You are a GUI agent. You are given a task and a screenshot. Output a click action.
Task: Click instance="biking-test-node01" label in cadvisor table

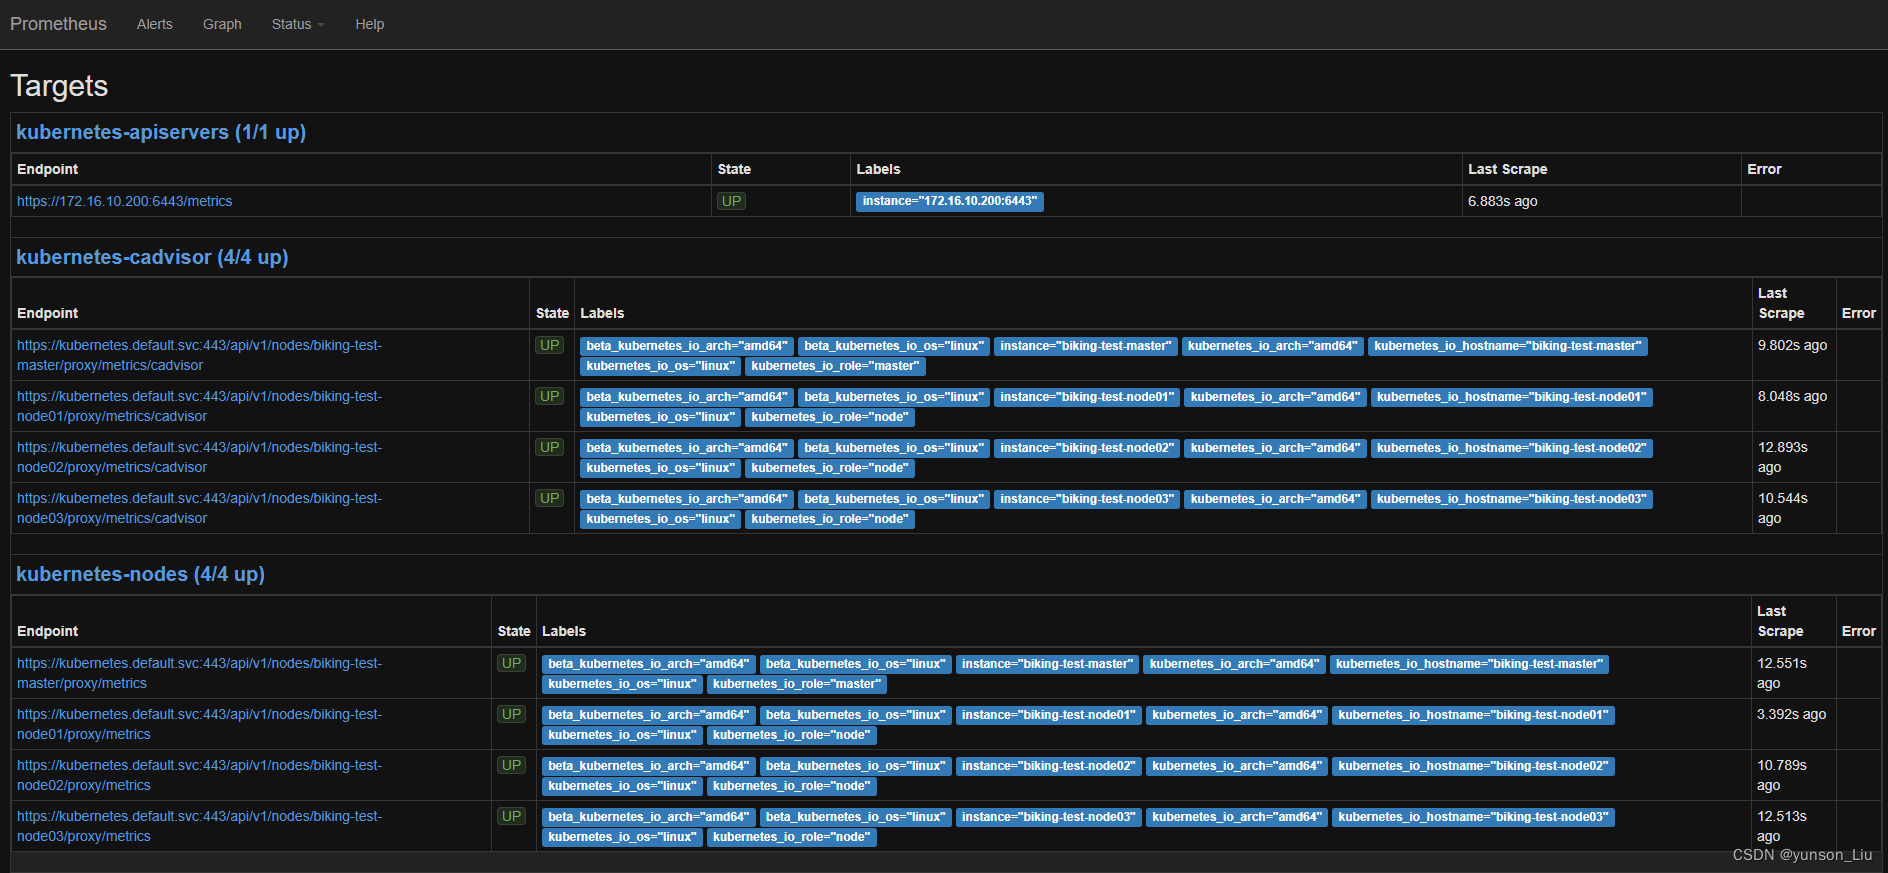tap(1087, 397)
